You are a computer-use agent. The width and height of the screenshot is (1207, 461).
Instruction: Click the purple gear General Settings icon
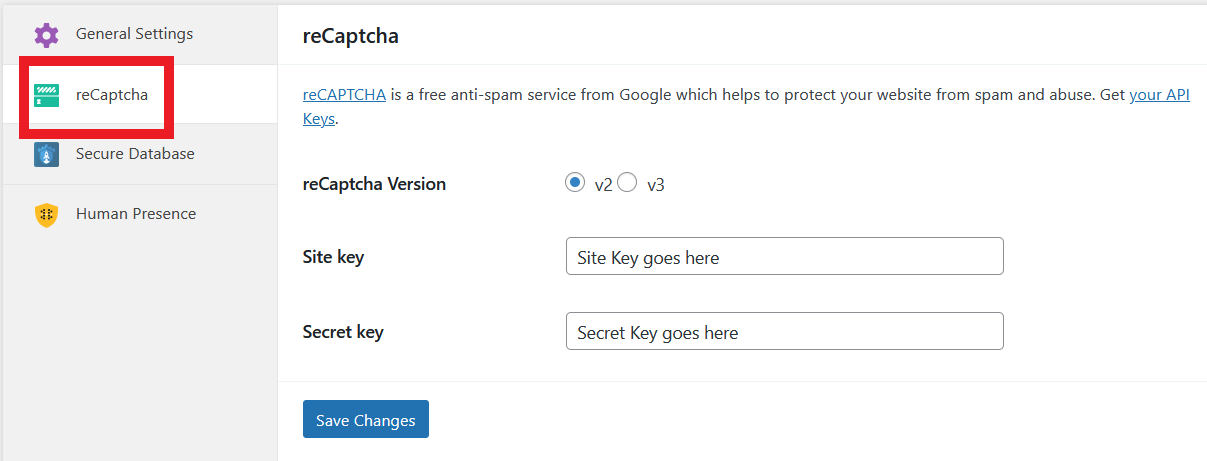[x=46, y=35]
